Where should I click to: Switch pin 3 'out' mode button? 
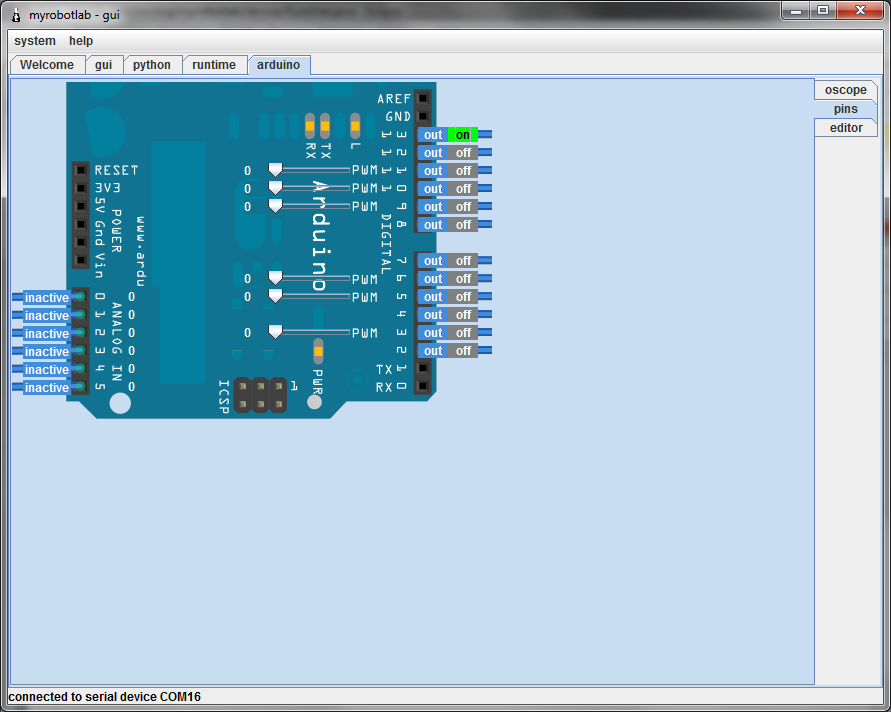(433, 332)
